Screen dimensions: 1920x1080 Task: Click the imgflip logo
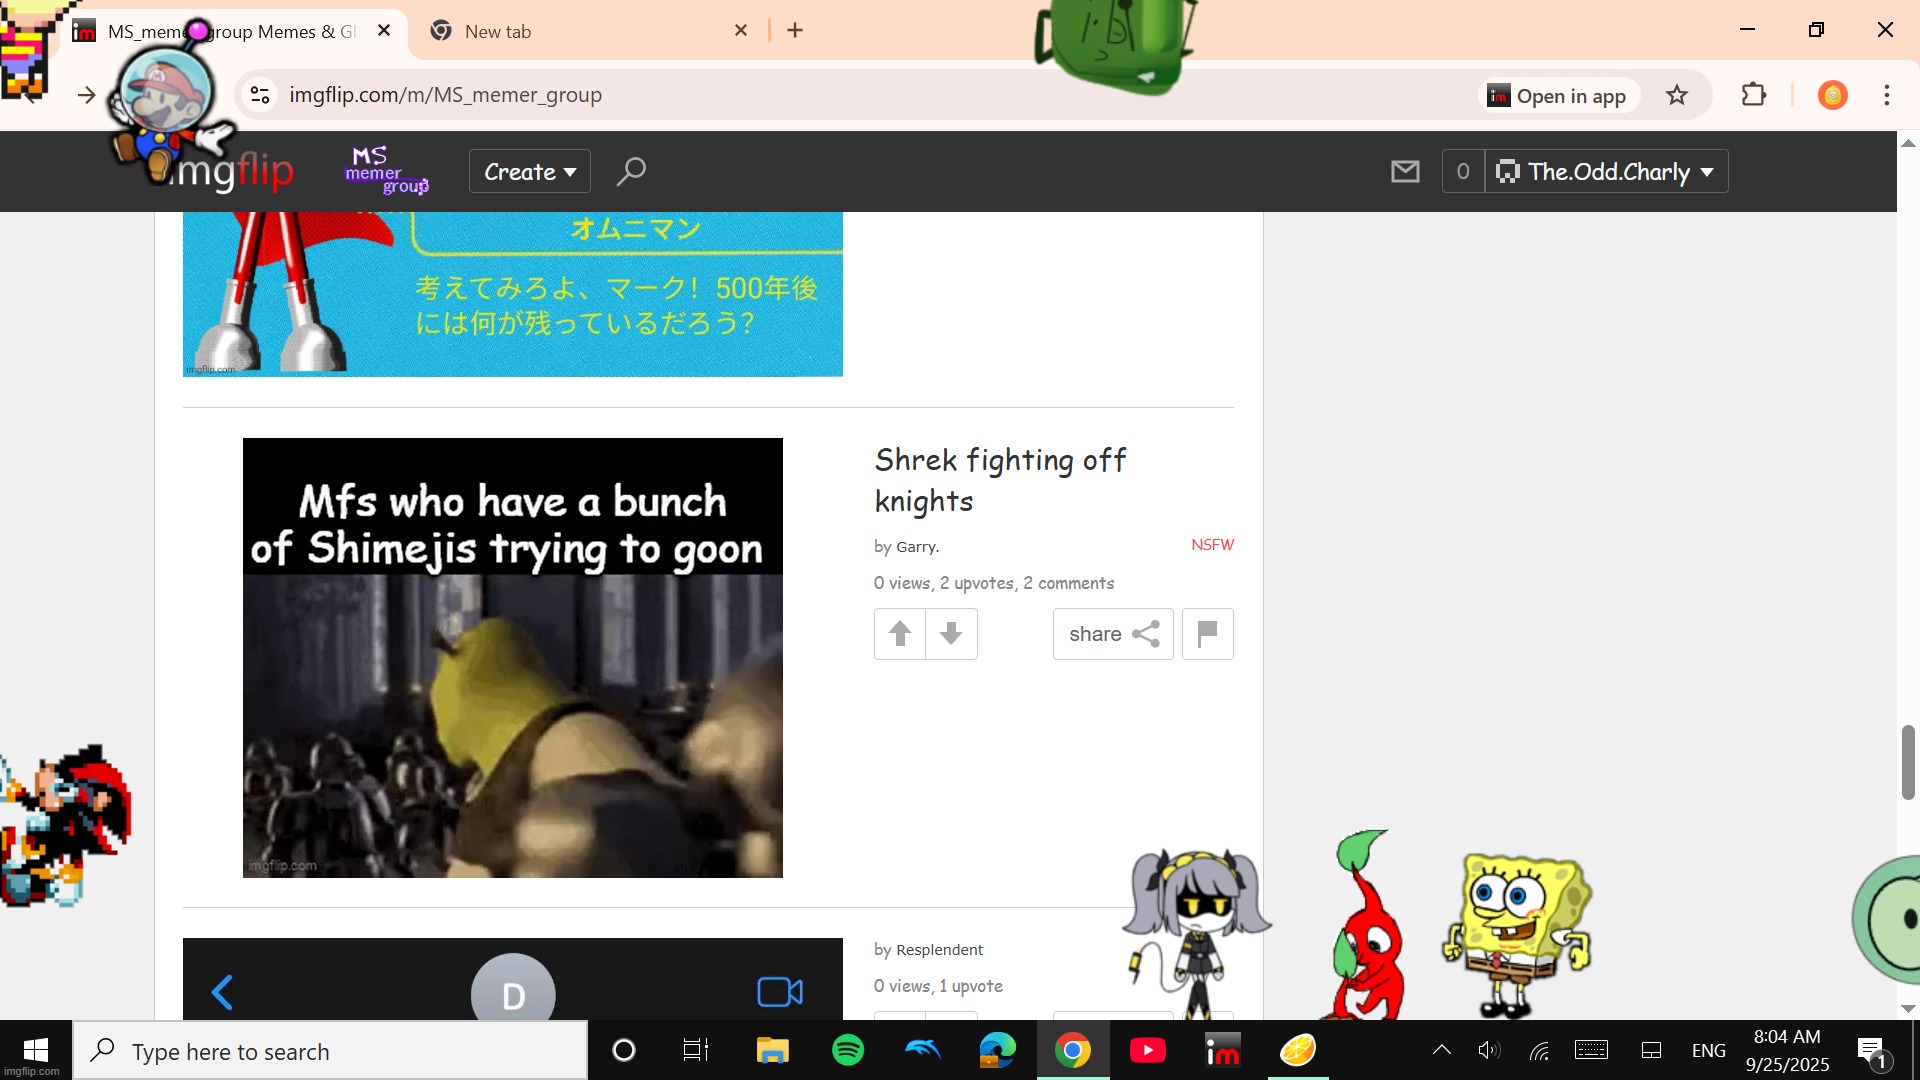pos(230,172)
